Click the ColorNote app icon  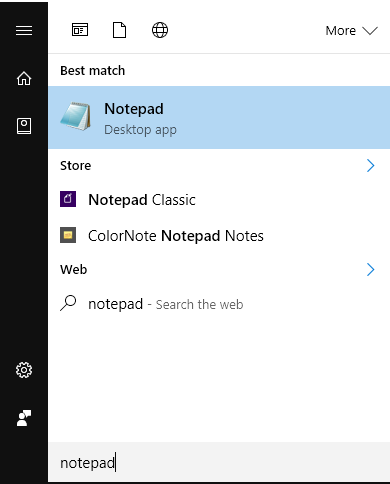[68, 235]
